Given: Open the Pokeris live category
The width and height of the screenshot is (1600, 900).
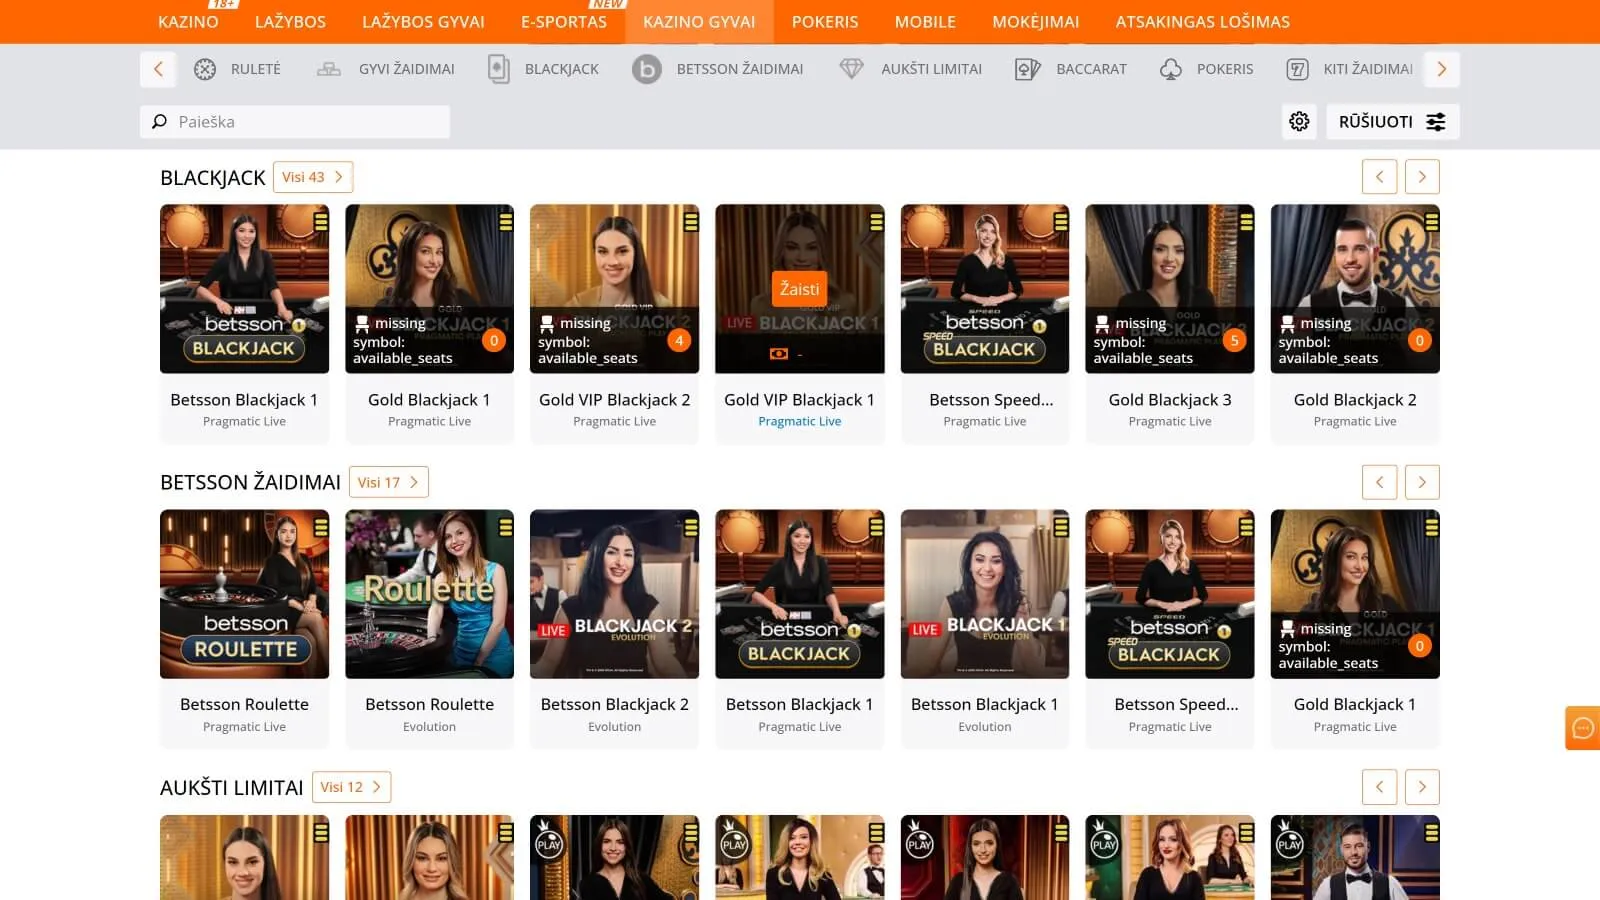Looking at the screenshot, I should pos(1206,69).
